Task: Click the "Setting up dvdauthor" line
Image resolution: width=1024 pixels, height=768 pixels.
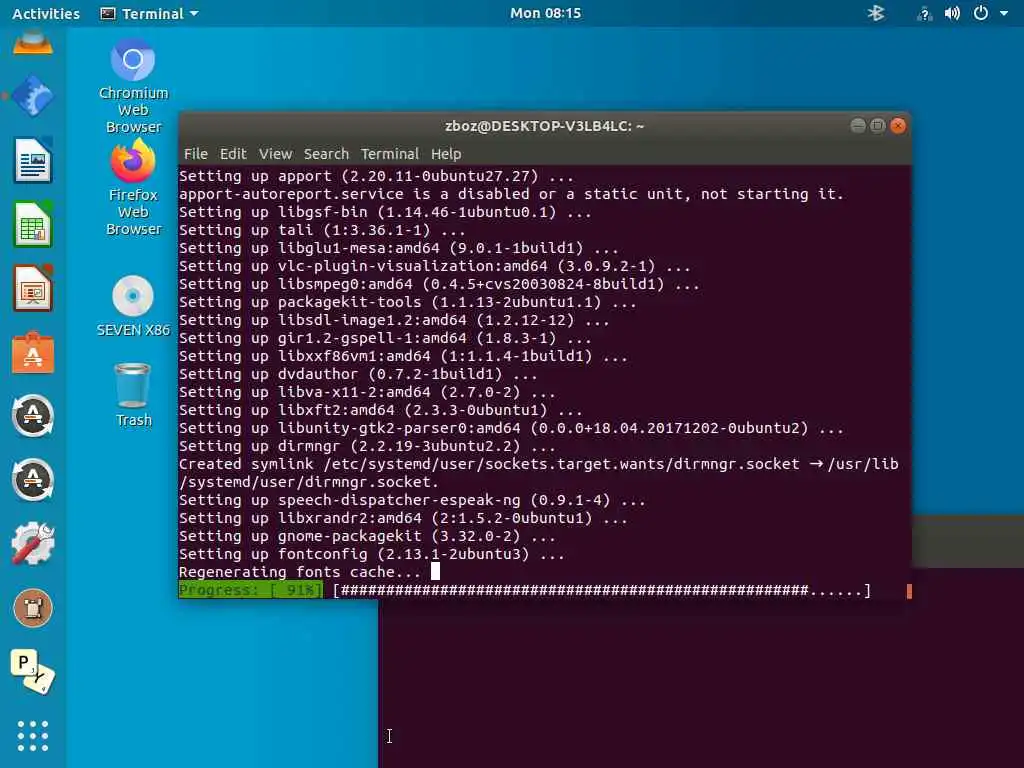Action: pos(358,374)
